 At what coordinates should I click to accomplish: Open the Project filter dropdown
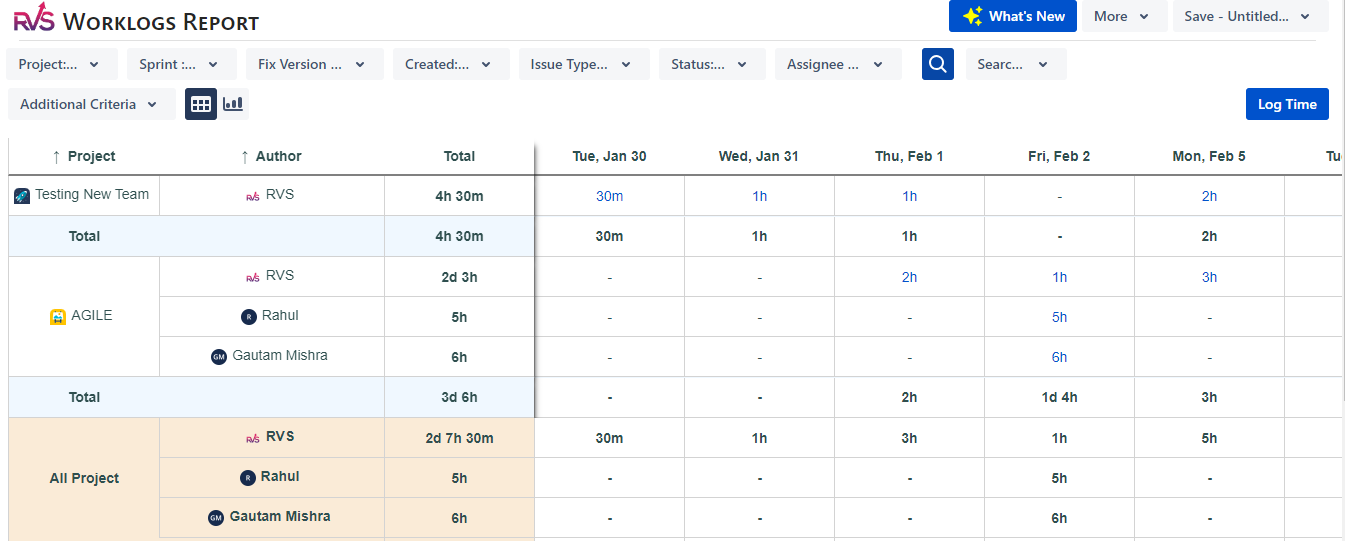[x=61, y=64]
